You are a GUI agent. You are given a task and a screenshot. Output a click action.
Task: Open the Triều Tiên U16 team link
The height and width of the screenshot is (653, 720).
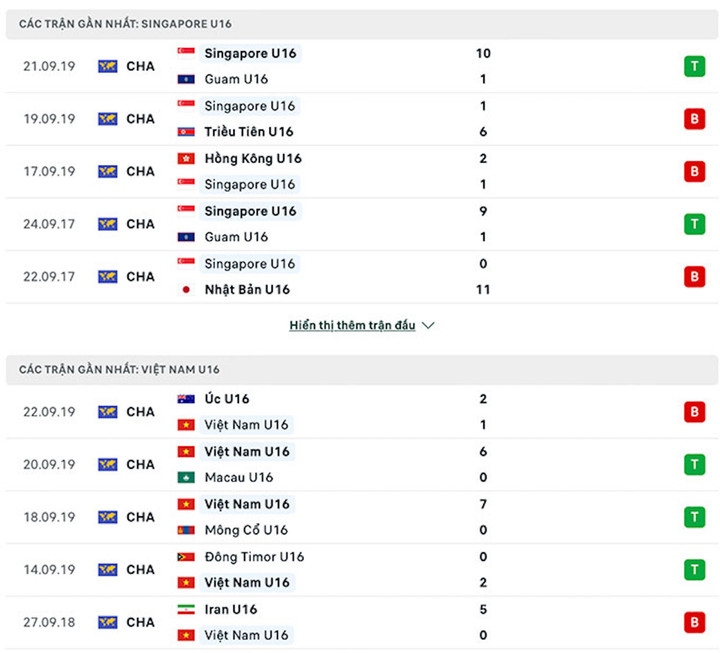pyautogui.click(x=248, y=132)
